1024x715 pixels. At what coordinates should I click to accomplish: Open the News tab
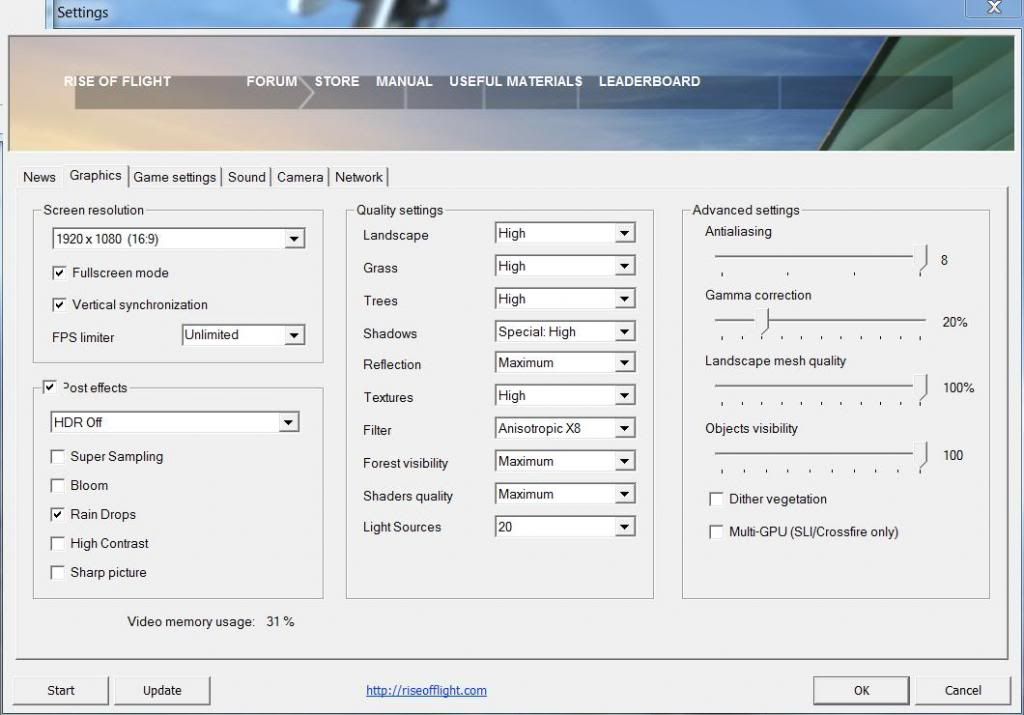click(39, 177)
